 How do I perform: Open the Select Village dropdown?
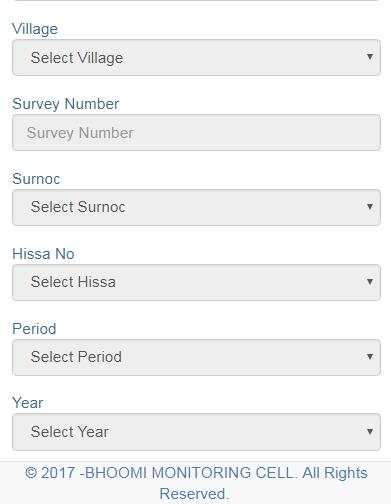[196, 57]
